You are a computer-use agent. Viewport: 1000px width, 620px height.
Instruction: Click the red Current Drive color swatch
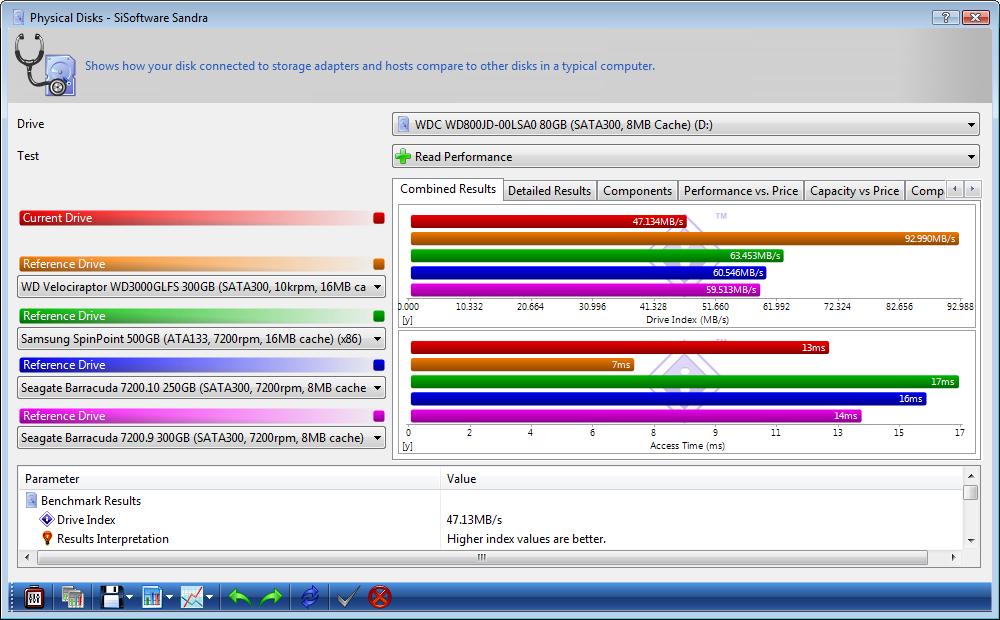click(x=379, y=218)
